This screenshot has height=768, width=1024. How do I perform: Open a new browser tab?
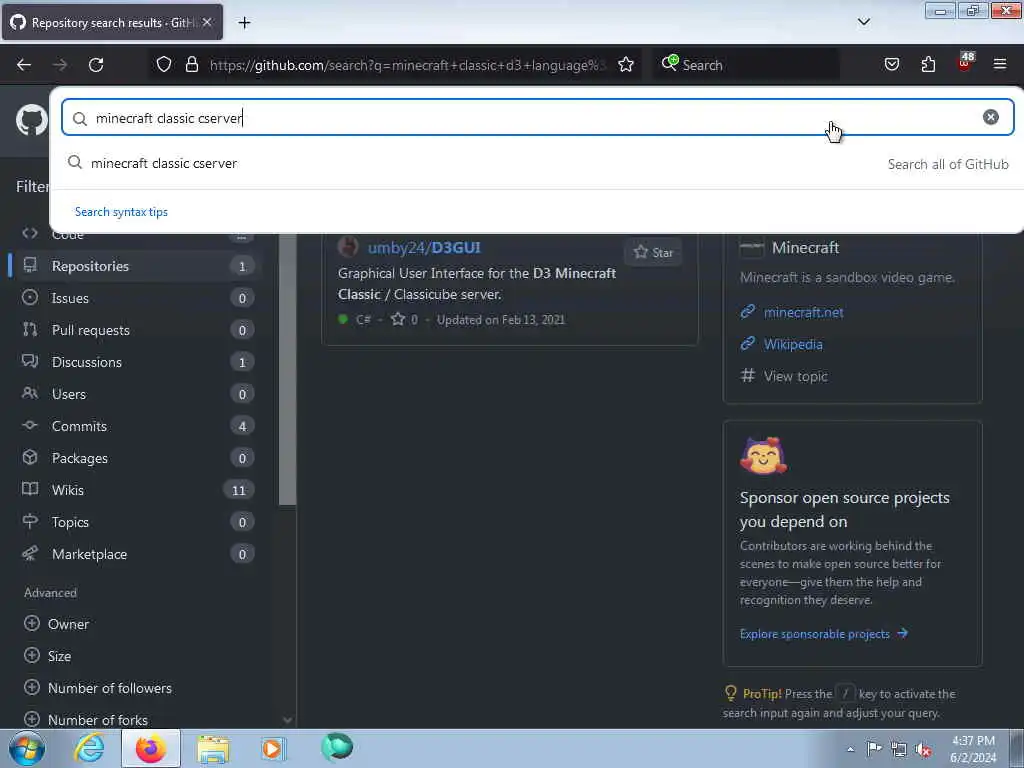tap(244, 23)
